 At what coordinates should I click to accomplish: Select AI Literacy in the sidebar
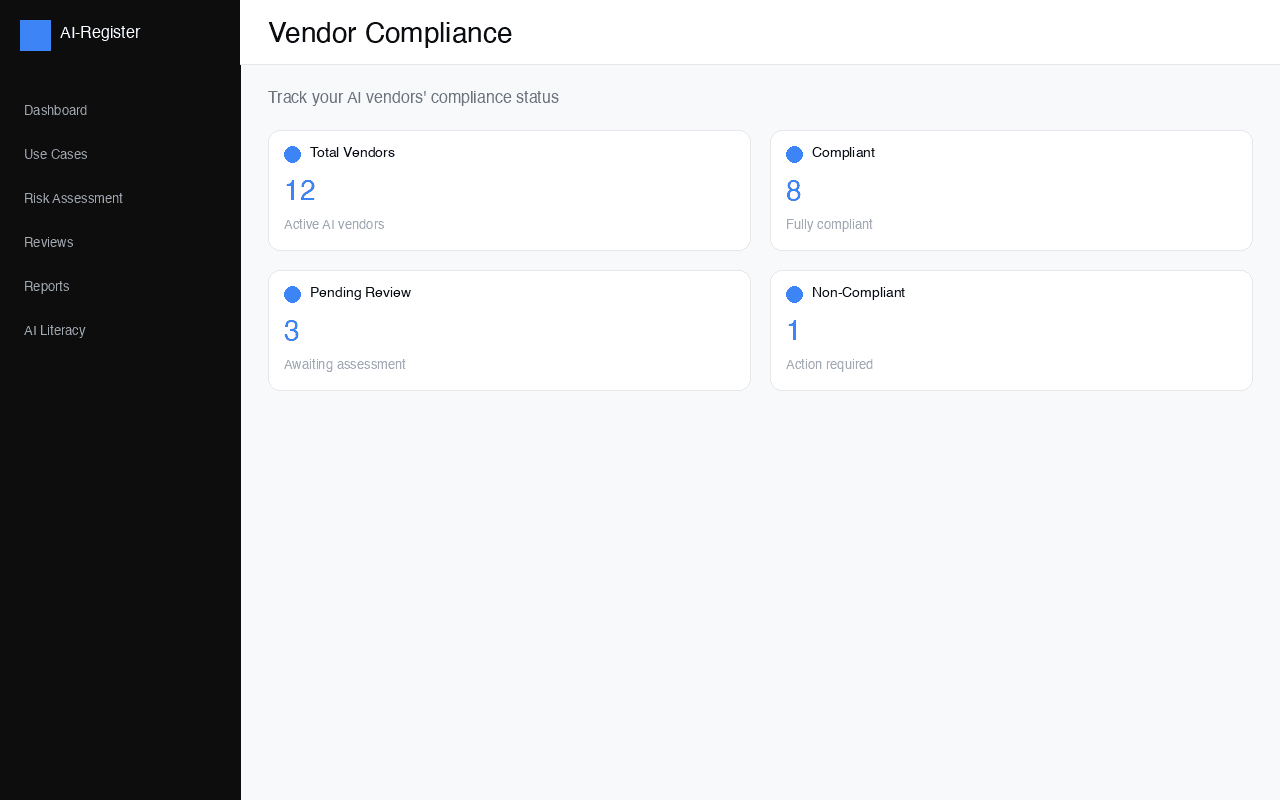click(54, 330)
